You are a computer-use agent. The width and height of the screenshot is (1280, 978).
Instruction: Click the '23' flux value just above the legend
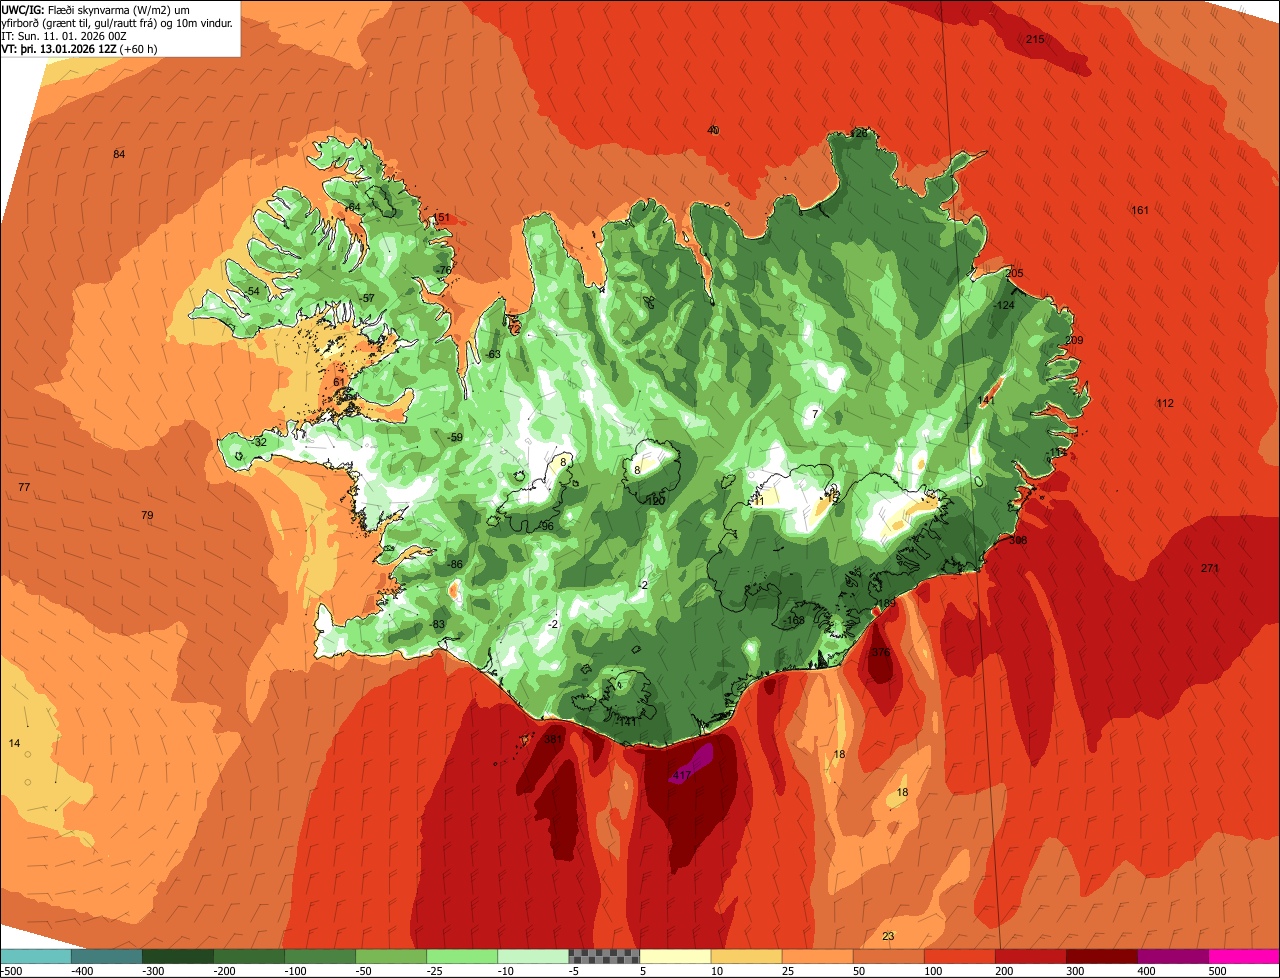coord(888,936)
